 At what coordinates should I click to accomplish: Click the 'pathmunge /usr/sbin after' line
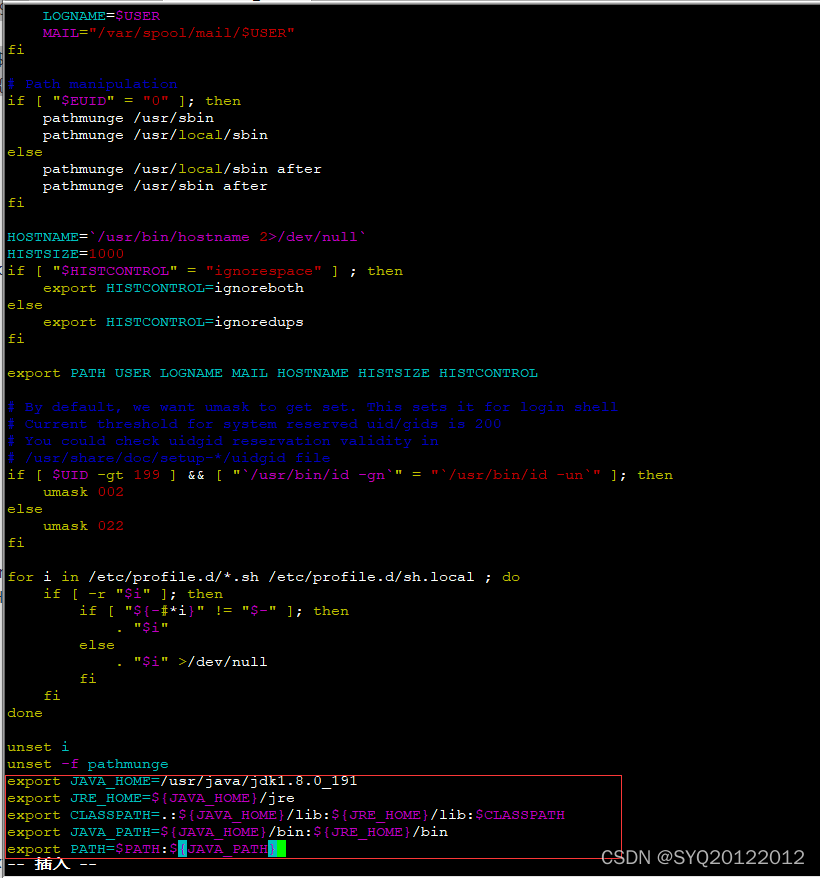pyautogui.click(x=155, y=186)
